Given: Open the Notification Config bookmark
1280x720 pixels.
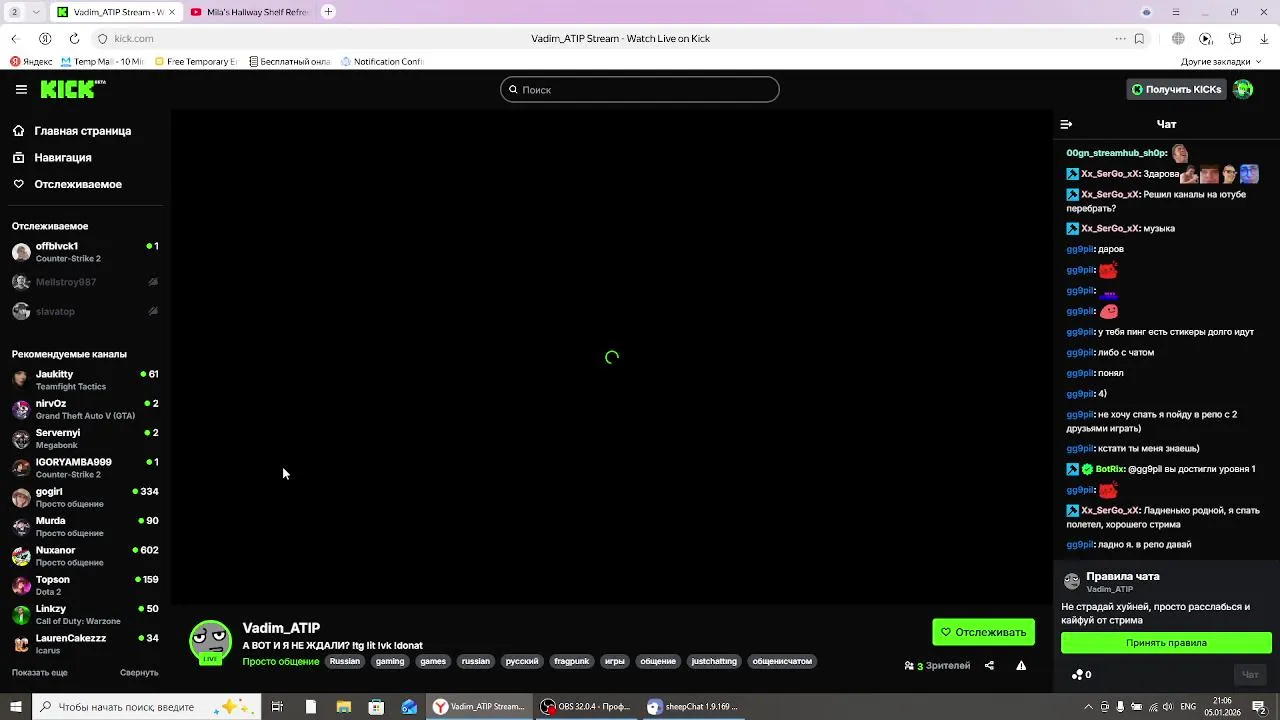Looking at the screenshot, I should click(x=382, y=61).
